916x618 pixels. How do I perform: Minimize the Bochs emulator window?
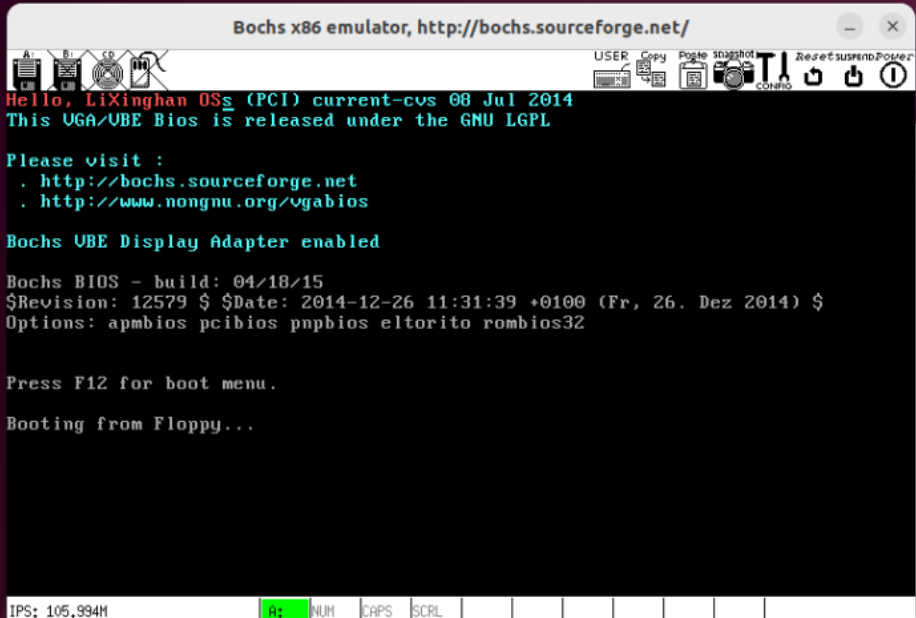(x=850, y=27)
